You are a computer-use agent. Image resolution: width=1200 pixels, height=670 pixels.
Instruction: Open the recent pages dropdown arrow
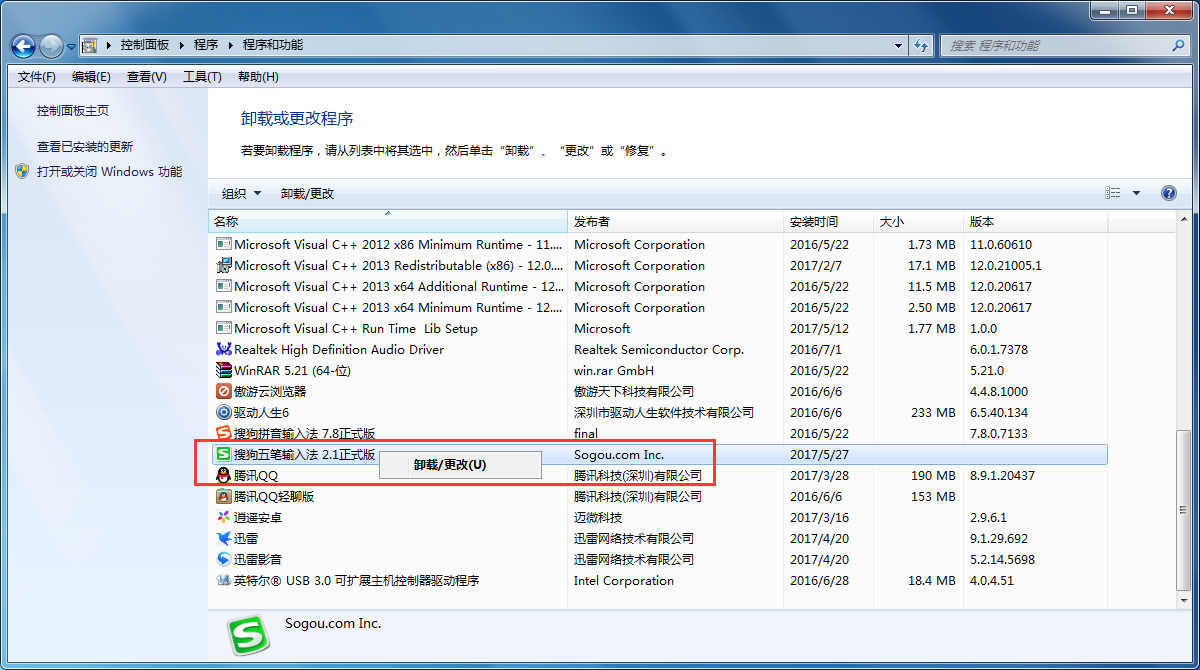(x=71, y=46)
